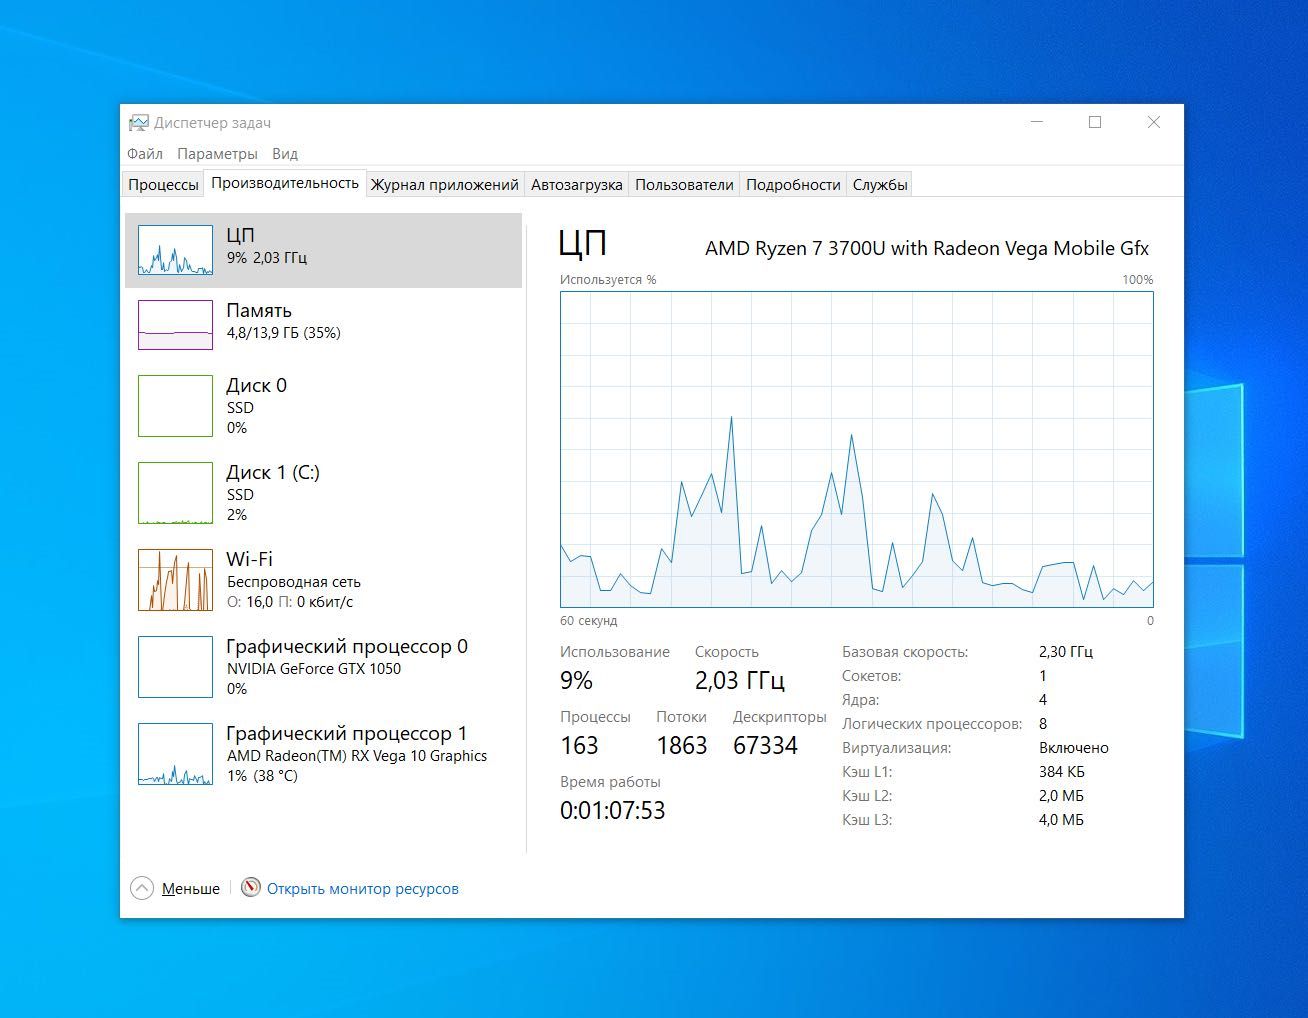Click the Диск 0 sidebar title
The image size is (1308, 1018).
click(x=257, y=385)
